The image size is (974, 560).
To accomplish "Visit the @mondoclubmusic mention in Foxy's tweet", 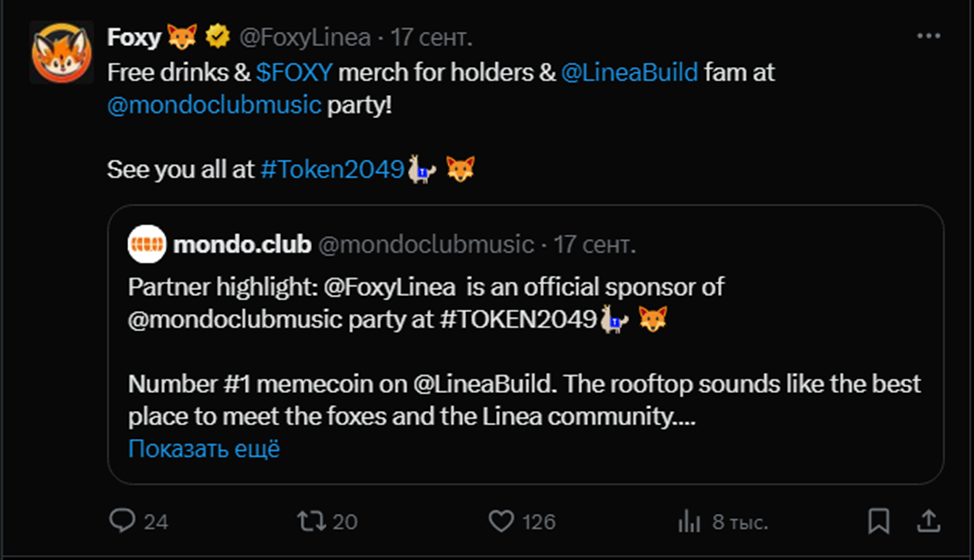I will pyautogui.click(x=214, y=104).
